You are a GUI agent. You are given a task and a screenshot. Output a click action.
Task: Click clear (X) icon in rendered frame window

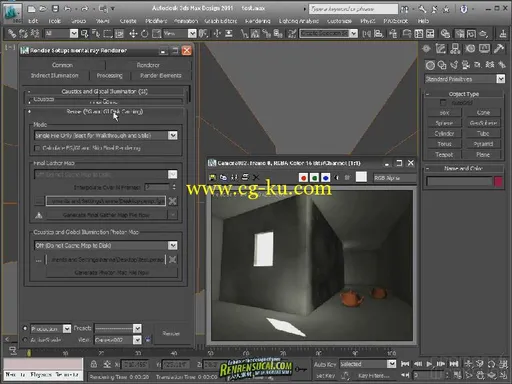point(256,178)
